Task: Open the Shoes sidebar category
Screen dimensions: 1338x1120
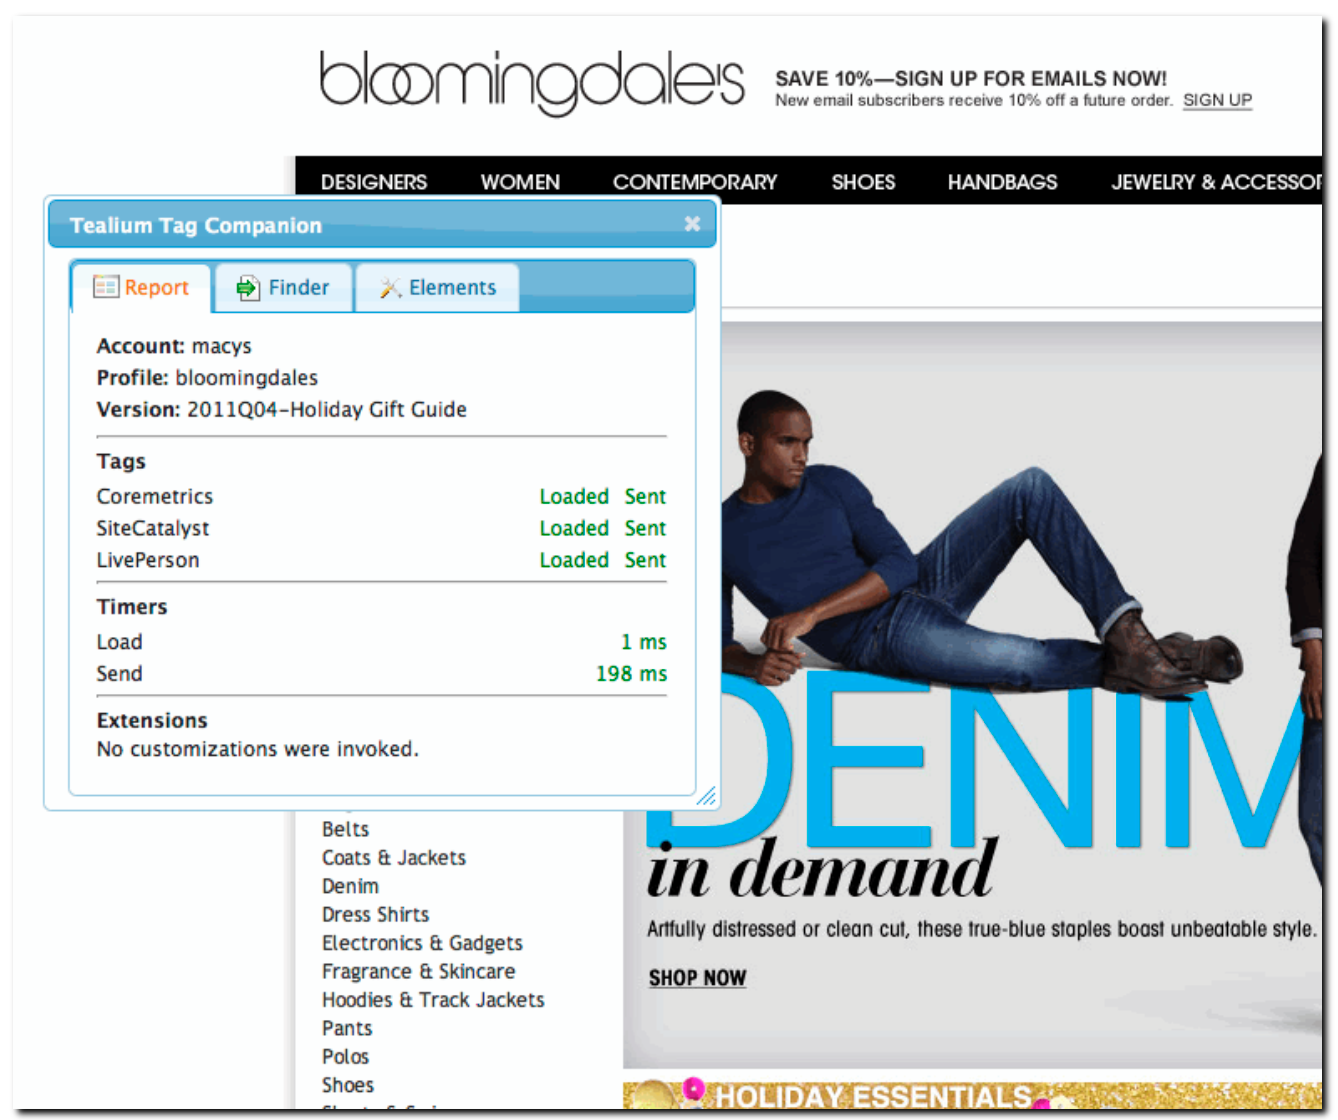Action: pos(348,1085)
